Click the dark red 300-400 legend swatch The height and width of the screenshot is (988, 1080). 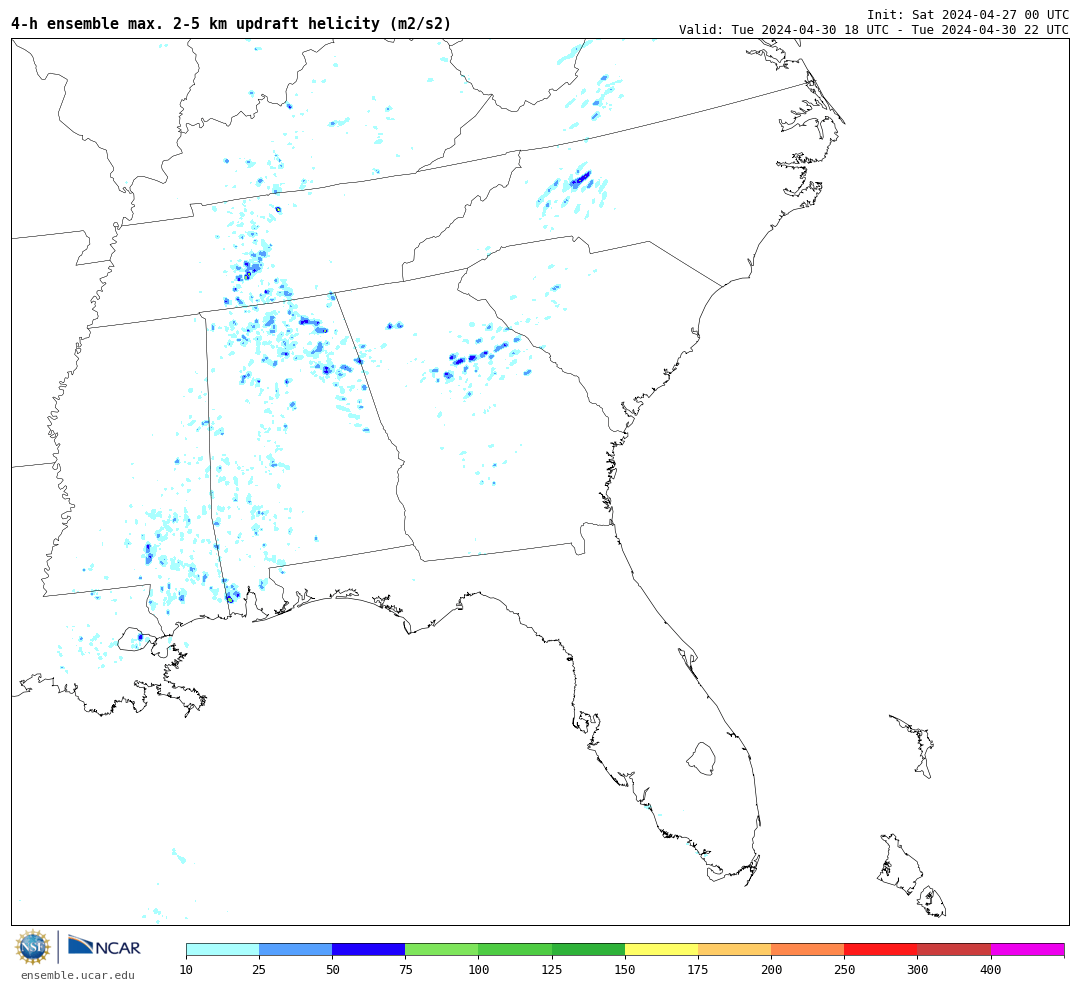point(954,949)
